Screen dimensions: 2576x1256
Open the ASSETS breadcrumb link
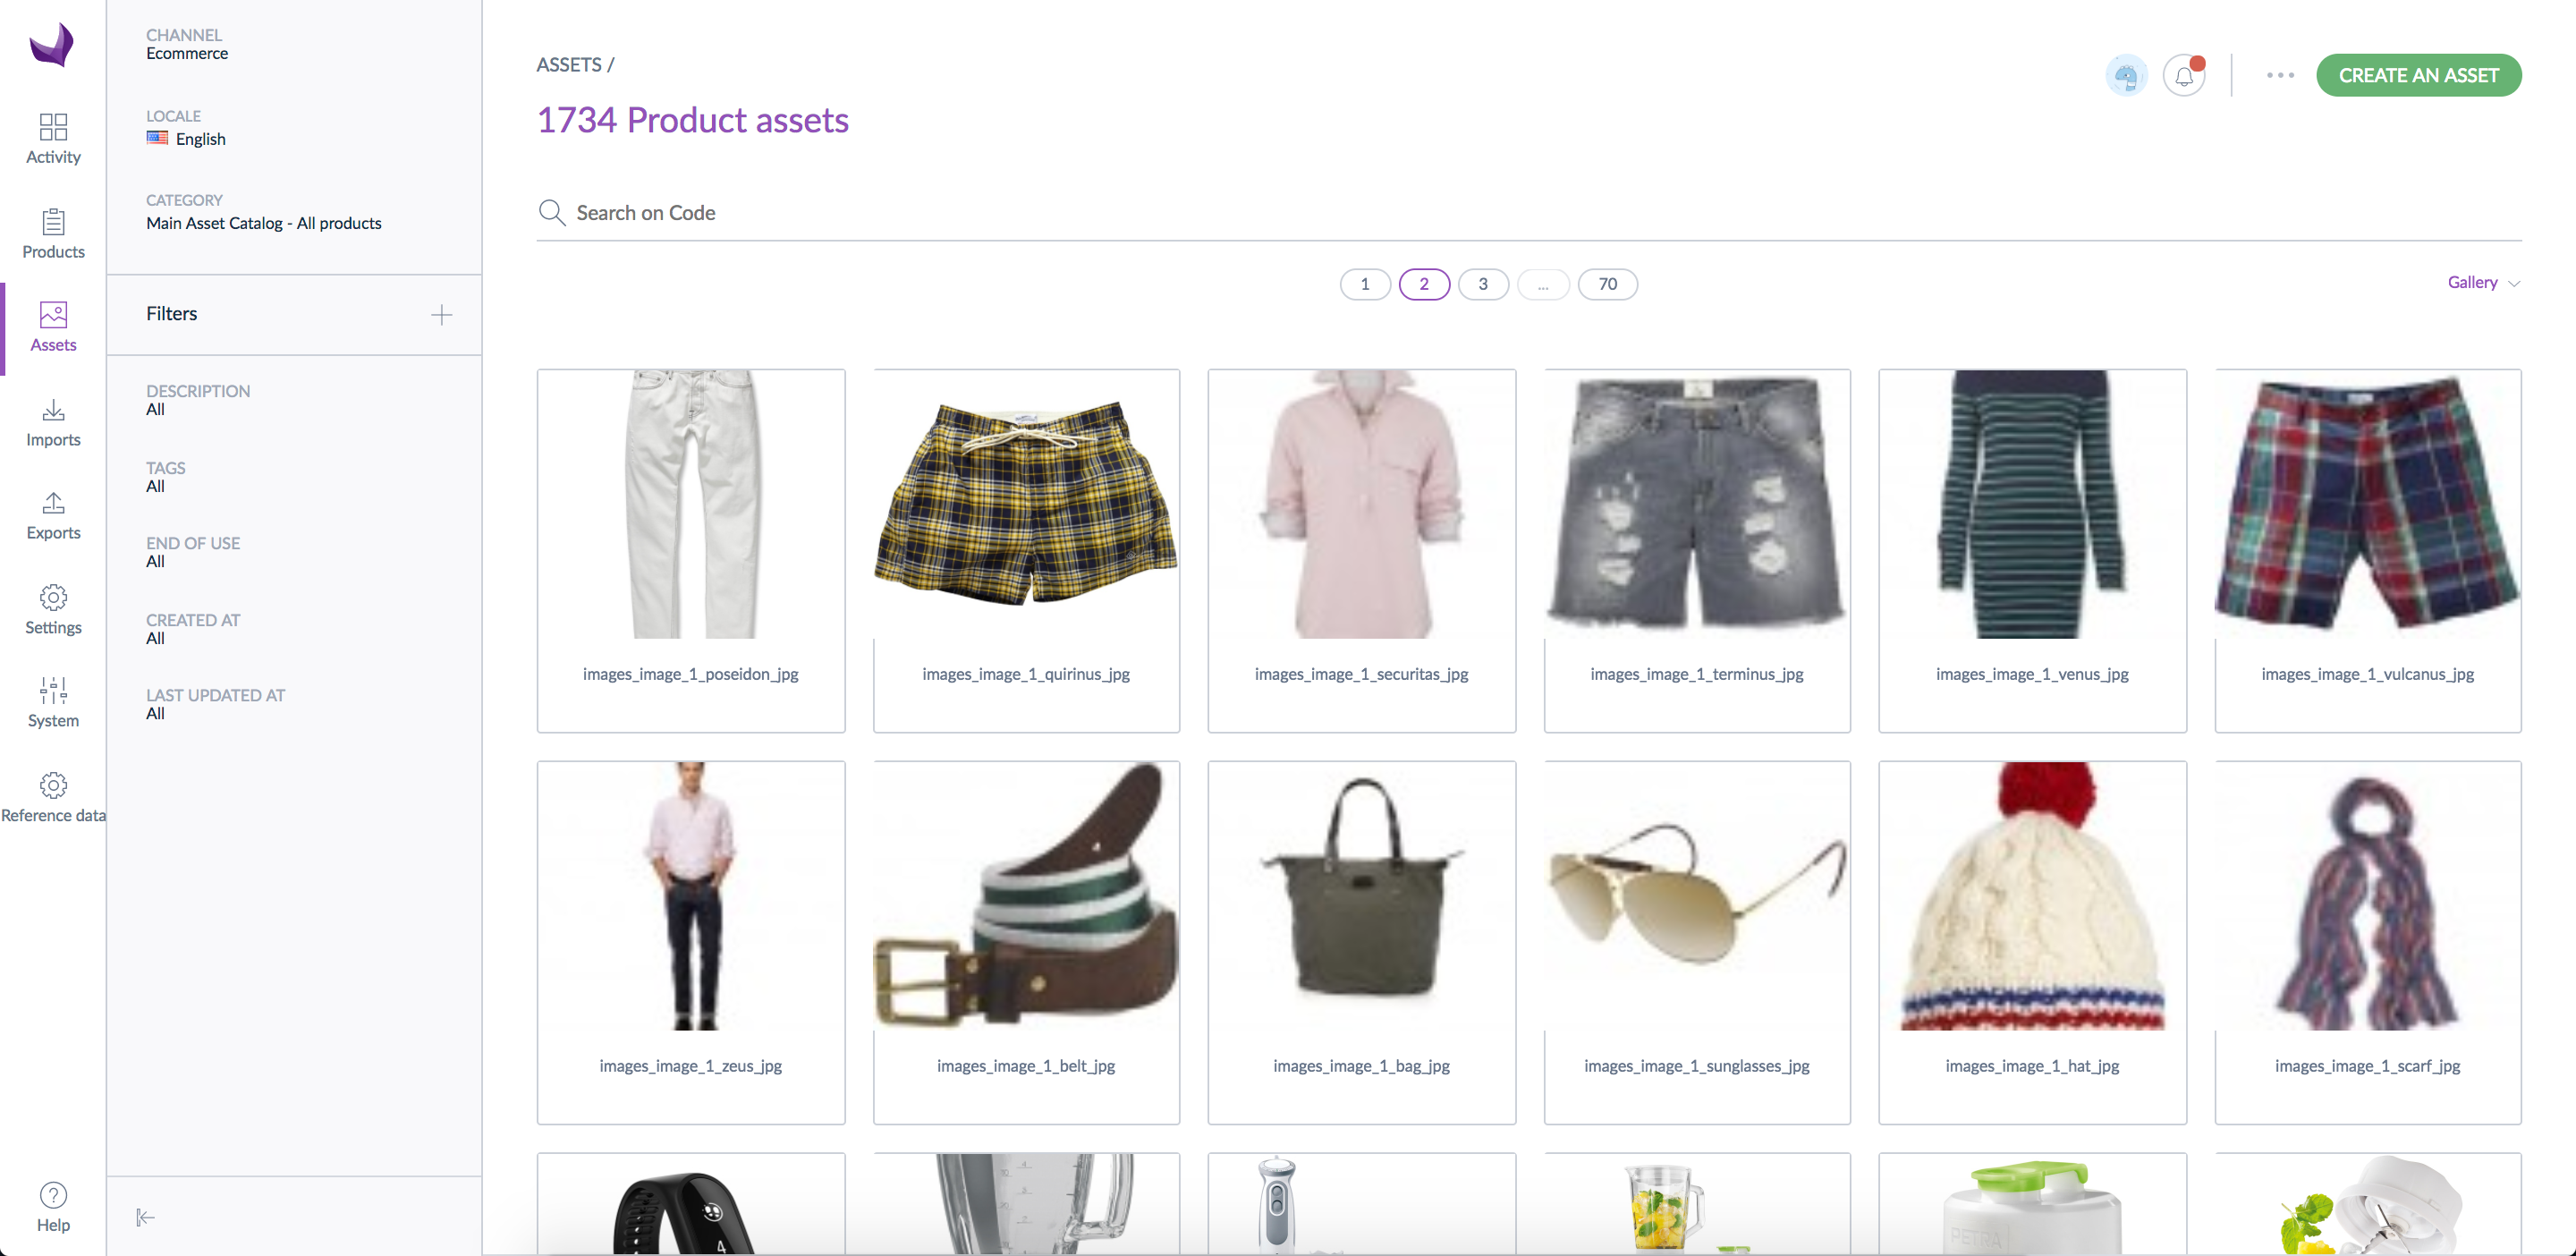[567, 63]
